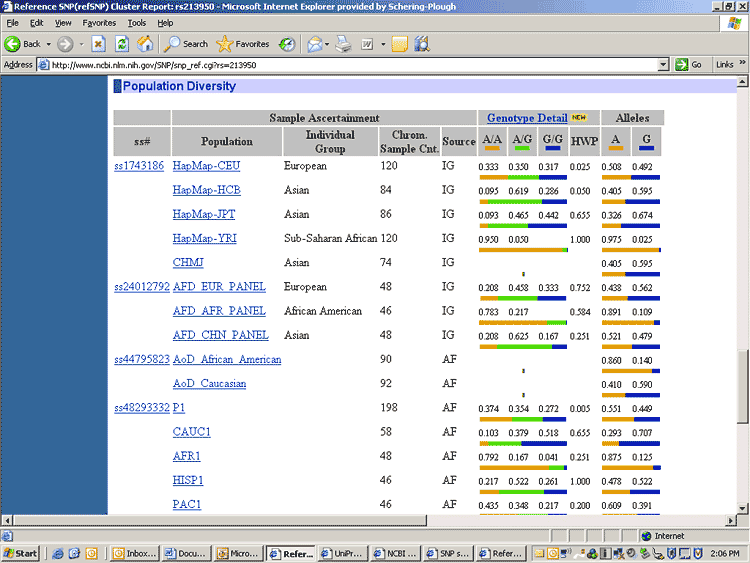
Task: Open the File menu
Action: [x=12, y=23]
